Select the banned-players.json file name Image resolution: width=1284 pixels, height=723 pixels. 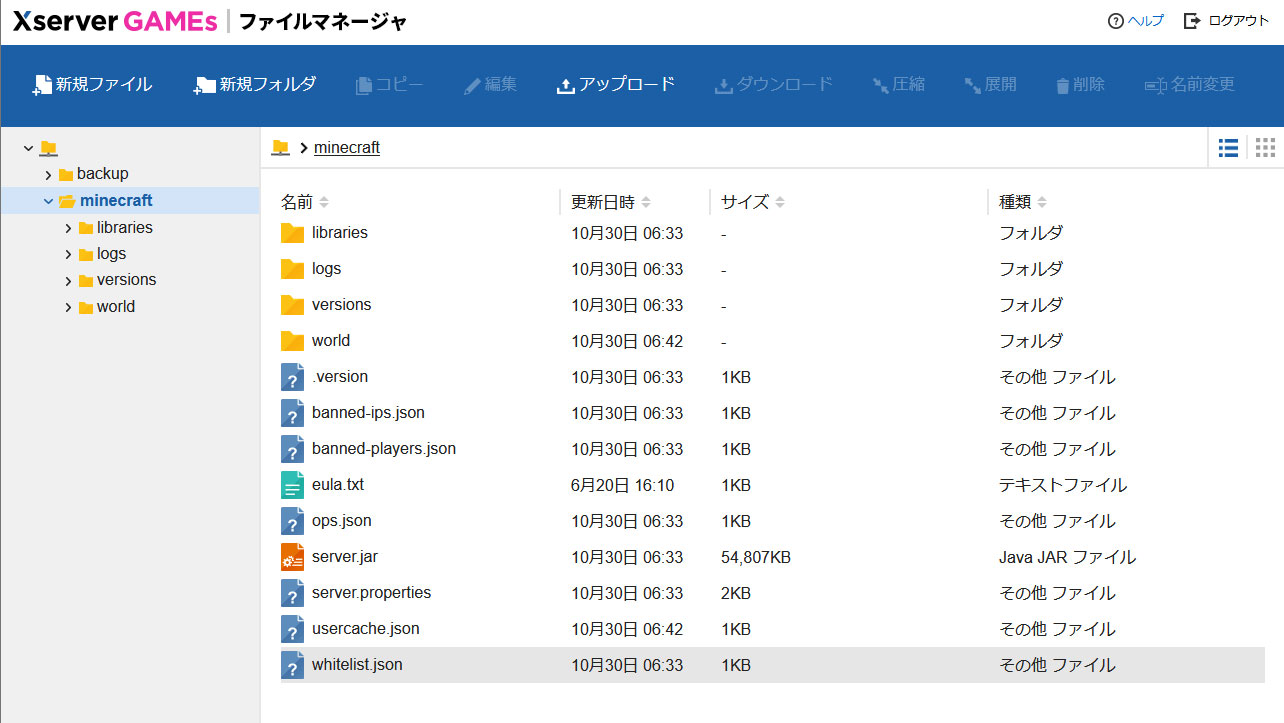tap(384, 449)
